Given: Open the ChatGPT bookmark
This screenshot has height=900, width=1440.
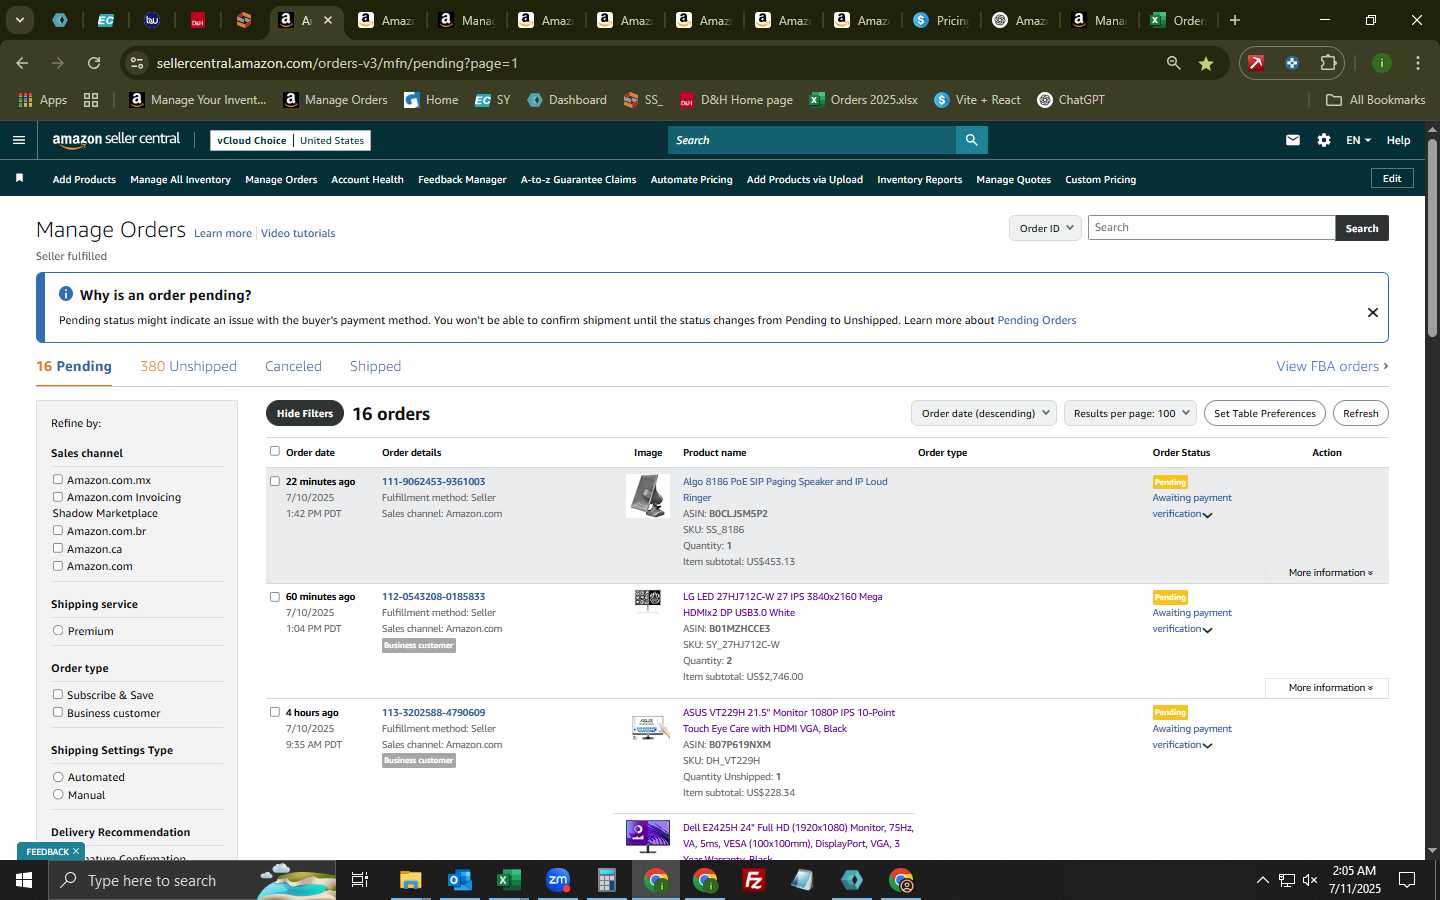Looking at the screenshot, I should tap(1071, 100).
